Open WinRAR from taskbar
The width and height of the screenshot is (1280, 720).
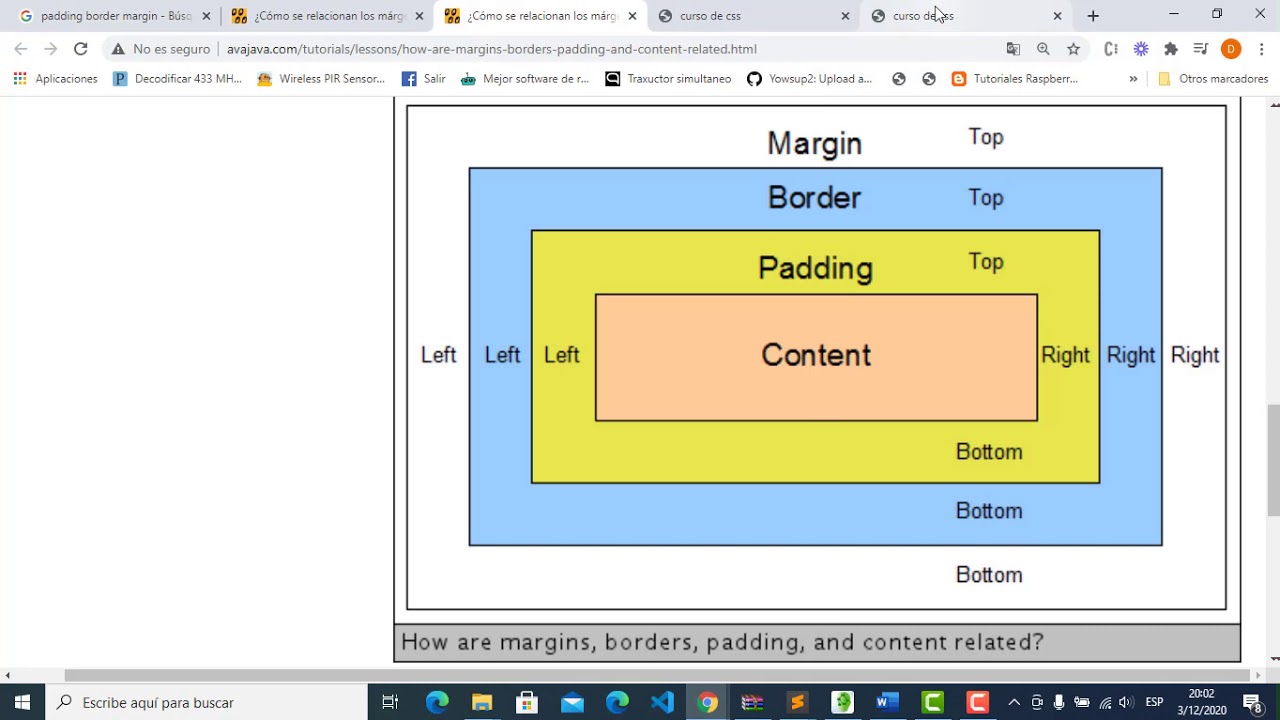[x=752, y=702]
